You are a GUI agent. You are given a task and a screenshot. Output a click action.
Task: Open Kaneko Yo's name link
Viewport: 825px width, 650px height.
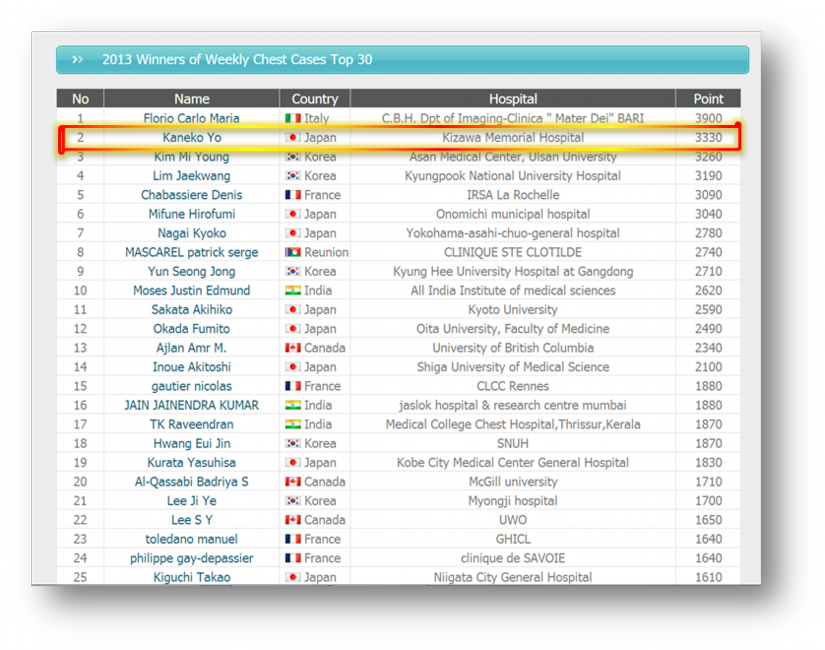(x=192, y=137)
